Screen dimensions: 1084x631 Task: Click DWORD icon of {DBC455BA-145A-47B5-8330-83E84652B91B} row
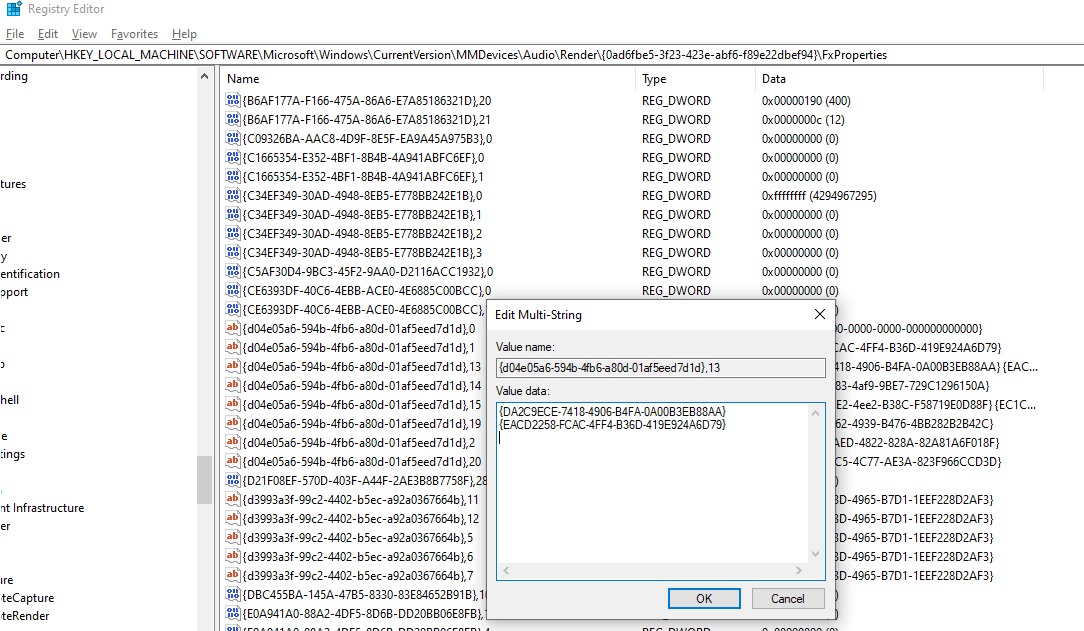(233, 594)
